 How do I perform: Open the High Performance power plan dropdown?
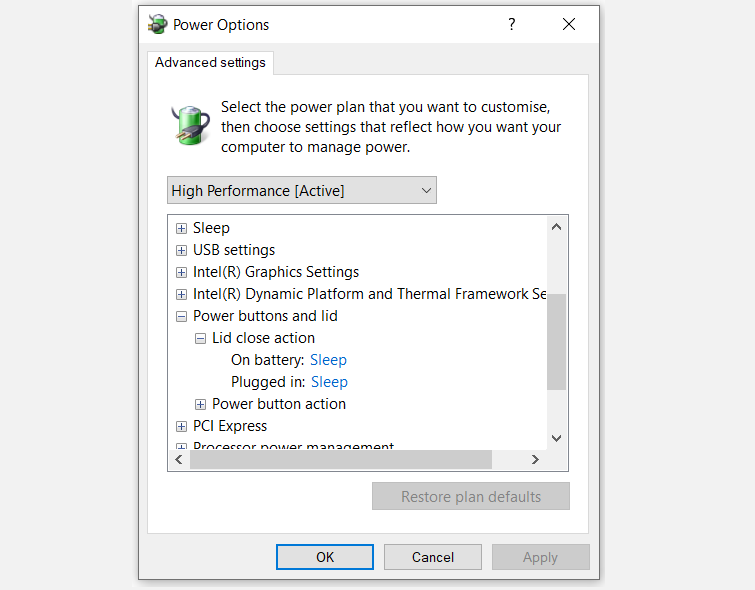tap(302, 190)
